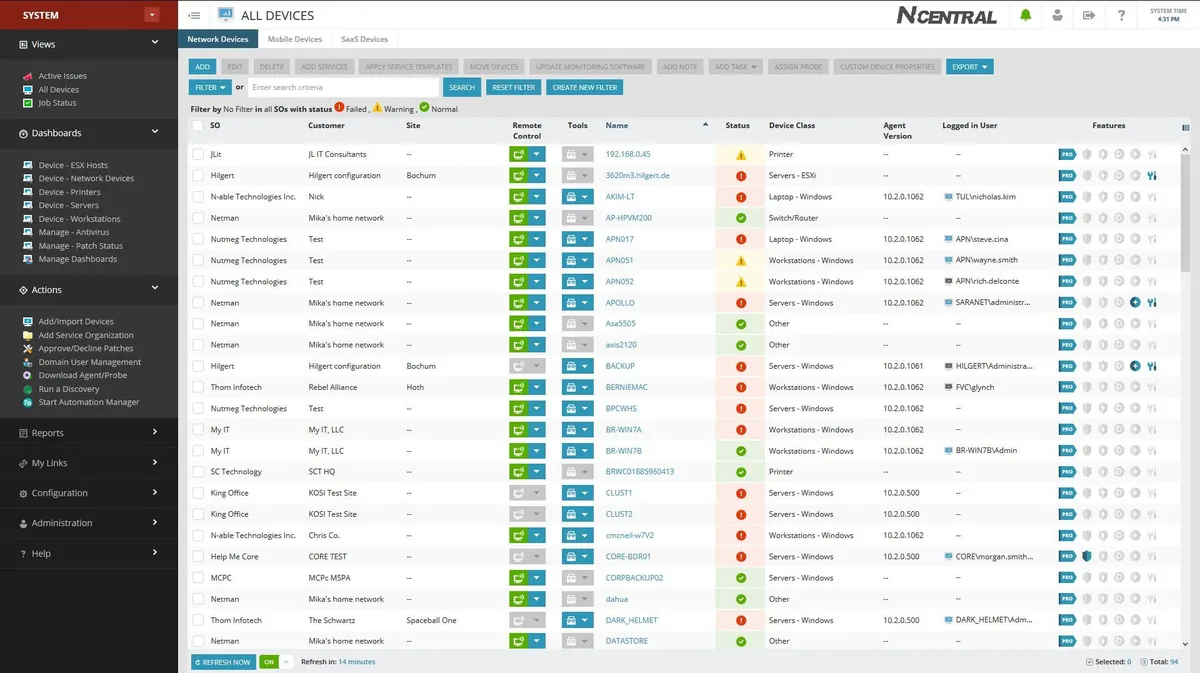Screen dimensions: 1200x673
Task: Open Job Status in Views
Action: pos(57,103)
